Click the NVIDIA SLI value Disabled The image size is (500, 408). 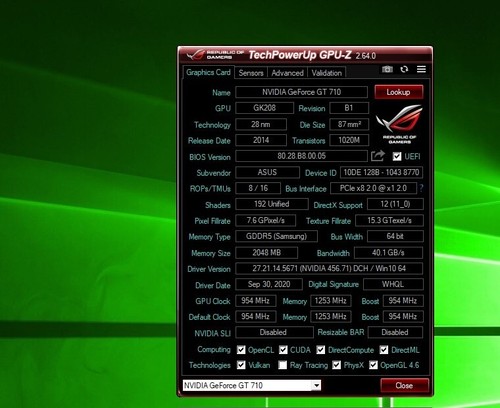(274, 332)
